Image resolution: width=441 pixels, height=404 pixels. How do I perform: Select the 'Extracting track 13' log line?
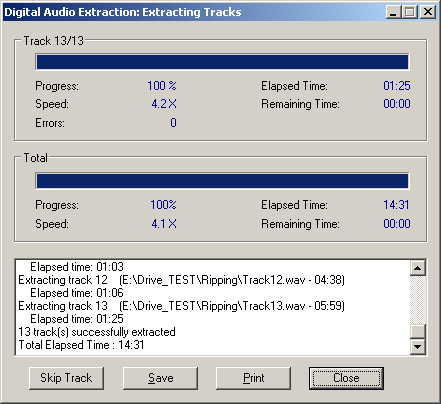click(x=181, y=306)
